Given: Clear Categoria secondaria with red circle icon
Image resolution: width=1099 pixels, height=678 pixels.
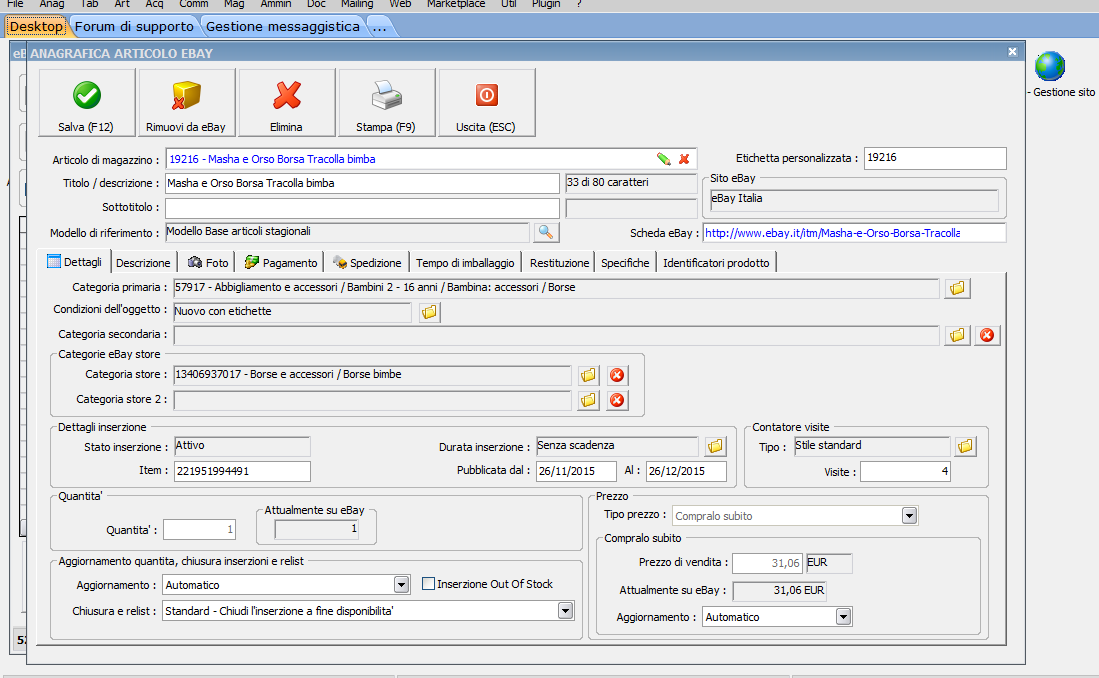Looking at the screenshot, I should point(987,335).
